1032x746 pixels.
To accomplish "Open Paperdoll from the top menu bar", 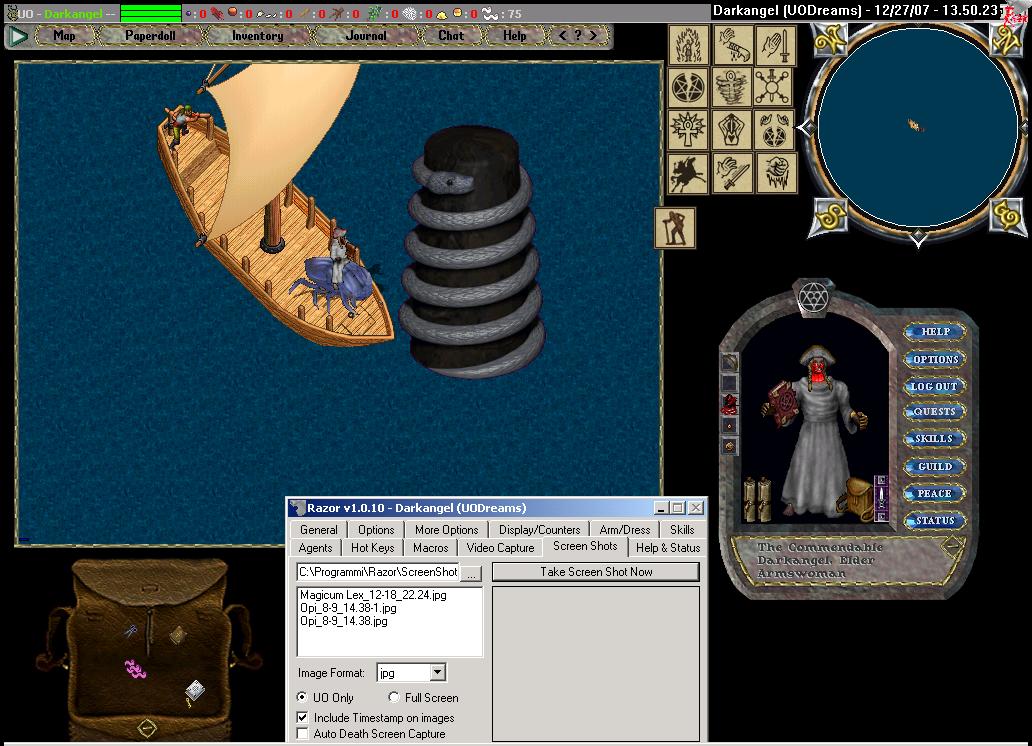I will (150, 36).
